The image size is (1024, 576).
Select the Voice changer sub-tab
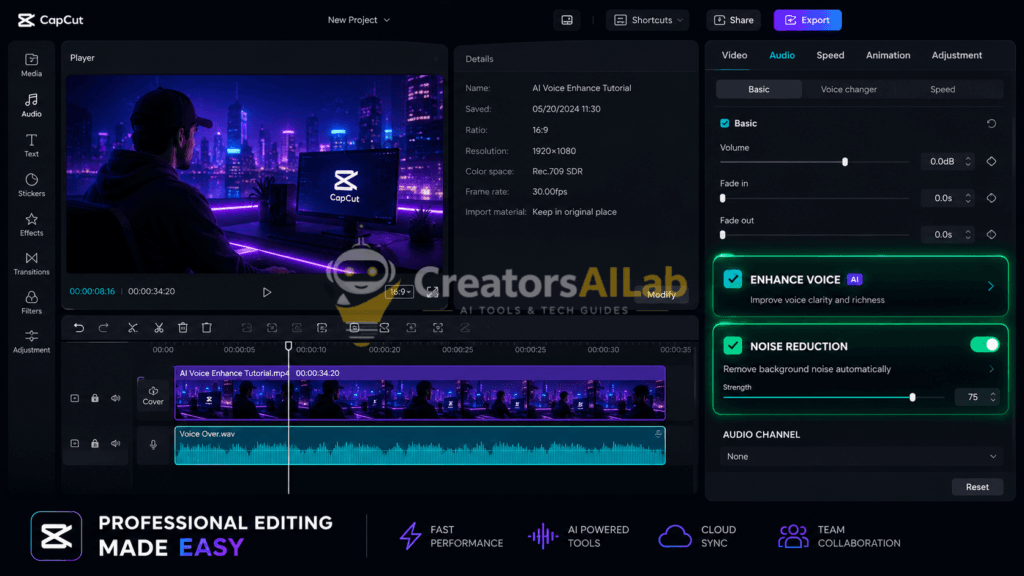[x=848, y=89]
